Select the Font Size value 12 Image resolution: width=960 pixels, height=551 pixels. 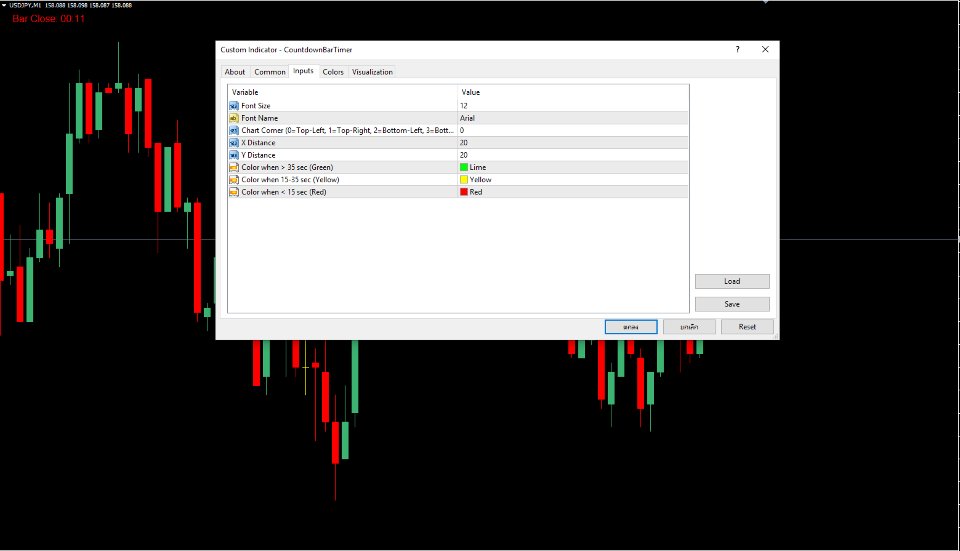(463, 106)
